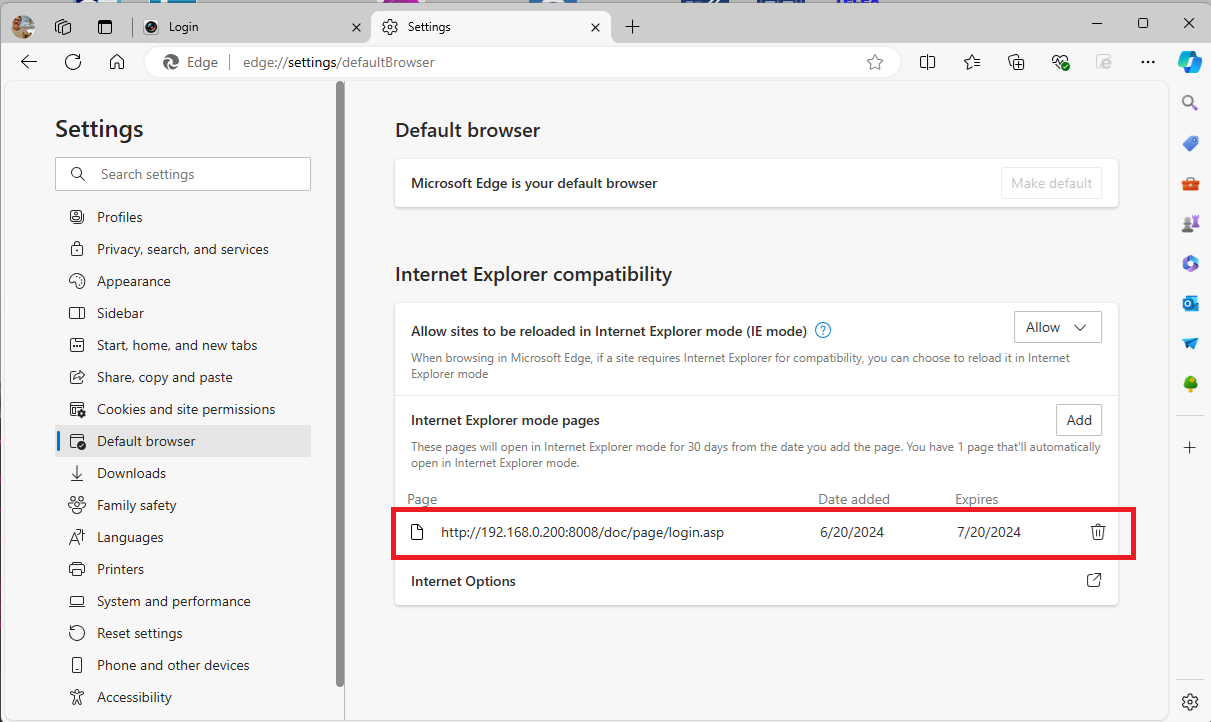Open split screen icon
The image size is (1211, 722).
coord(928,62)
